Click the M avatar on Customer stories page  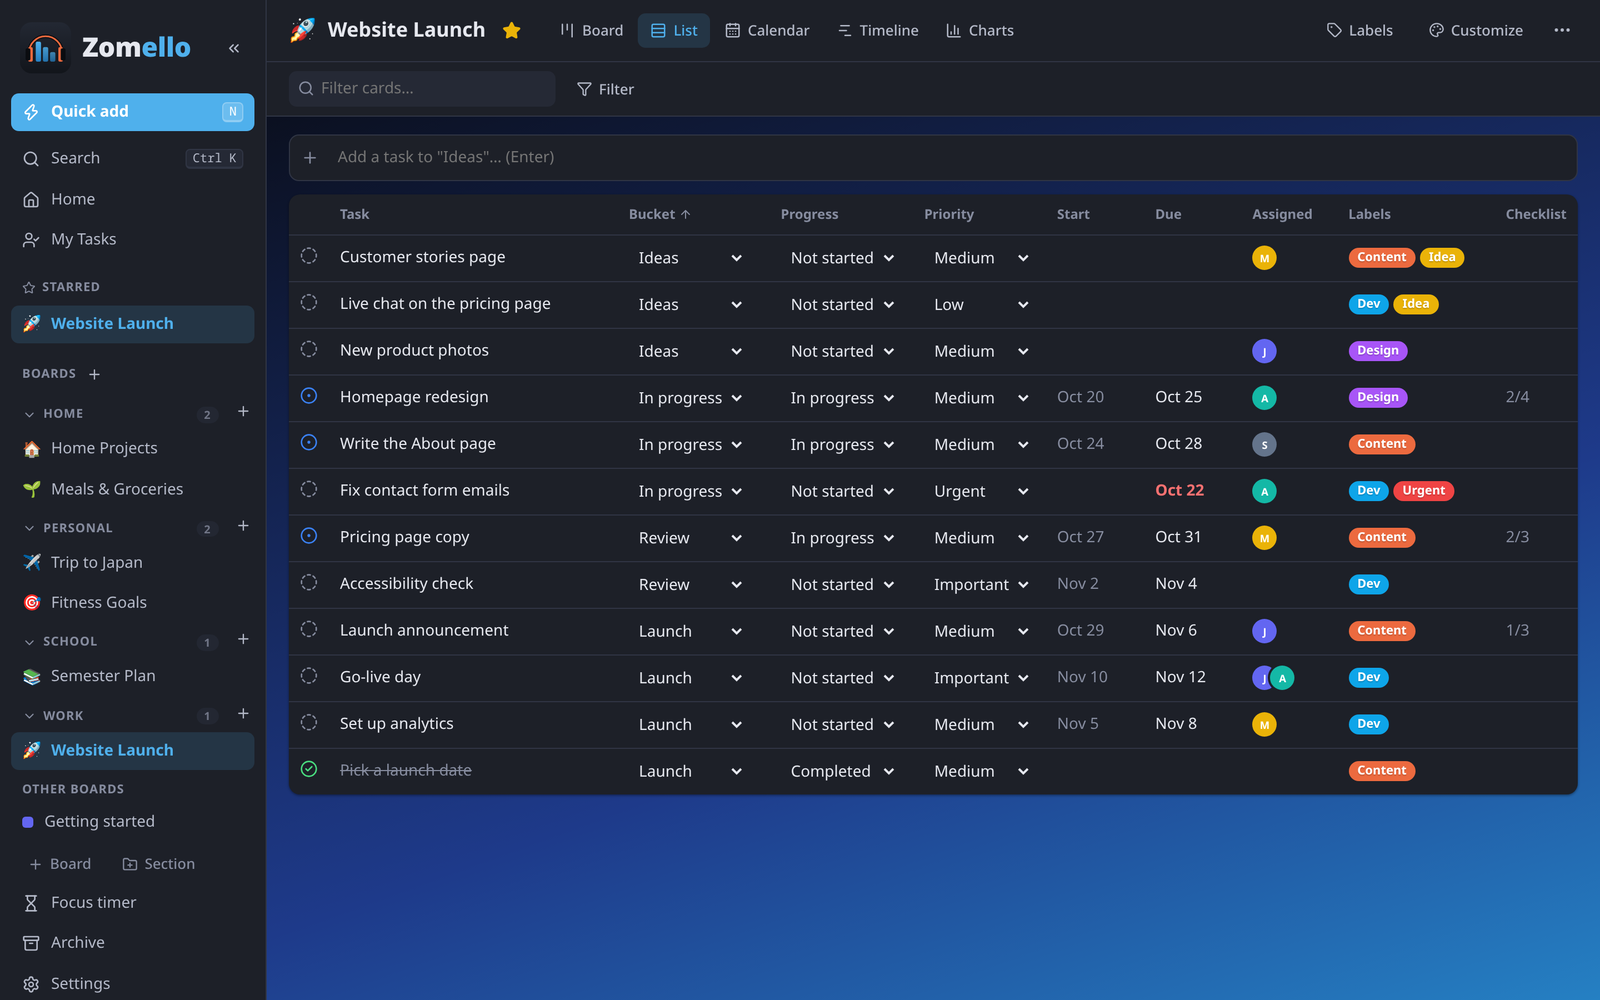(x=1264, y=258)
